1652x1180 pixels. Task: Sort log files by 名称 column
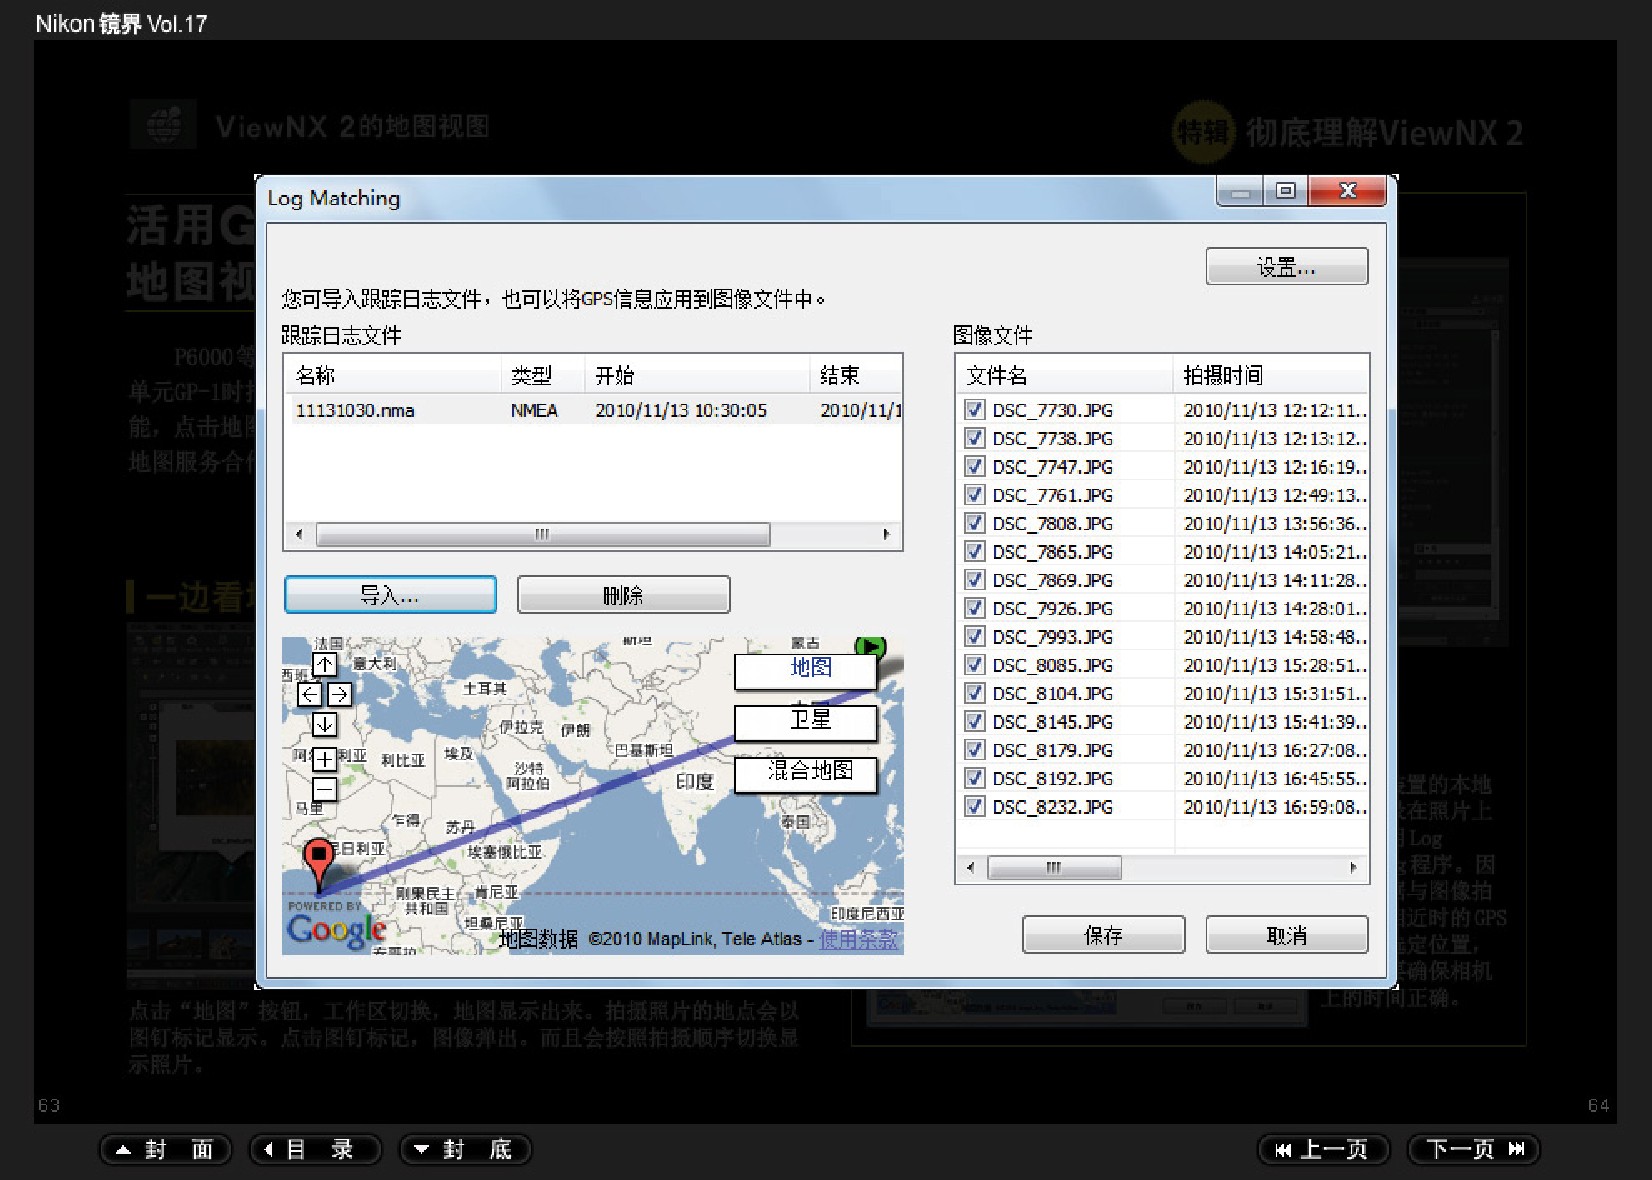[392, 375]
